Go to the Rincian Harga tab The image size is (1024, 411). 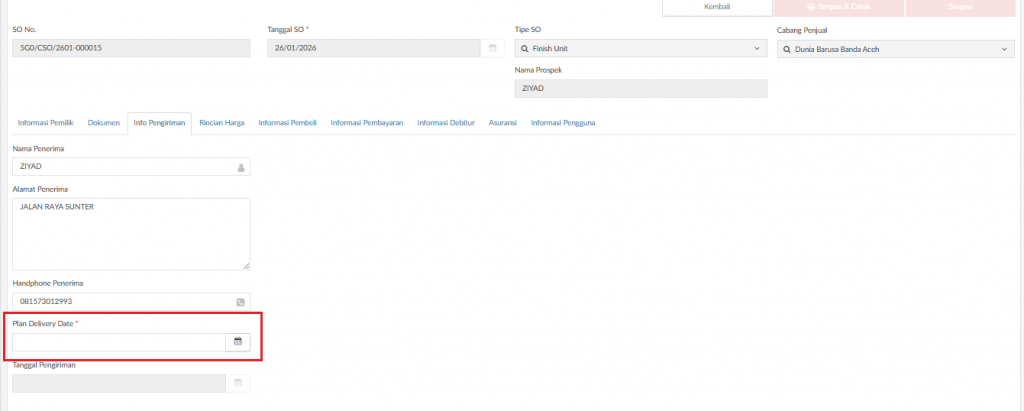[222, 123]
